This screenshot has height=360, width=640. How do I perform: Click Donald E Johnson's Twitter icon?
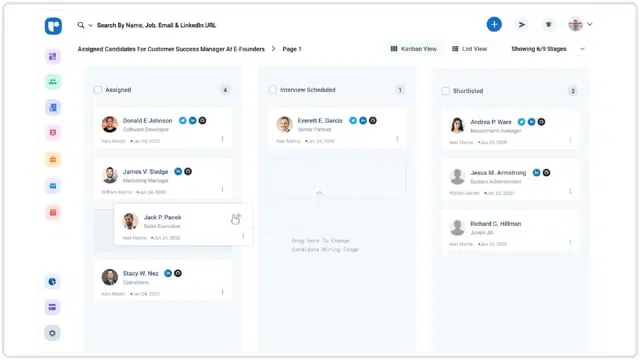click(x=183, y=120)
